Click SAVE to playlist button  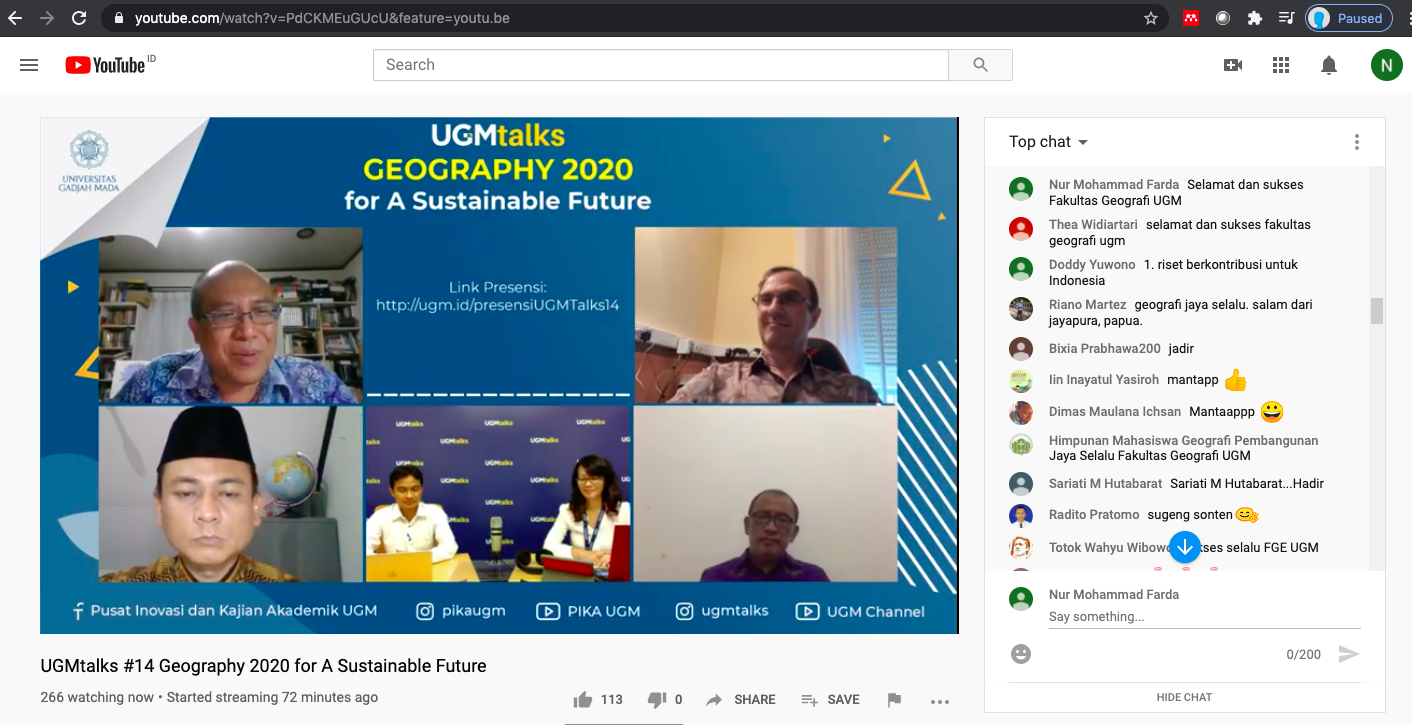click(830, 700)
